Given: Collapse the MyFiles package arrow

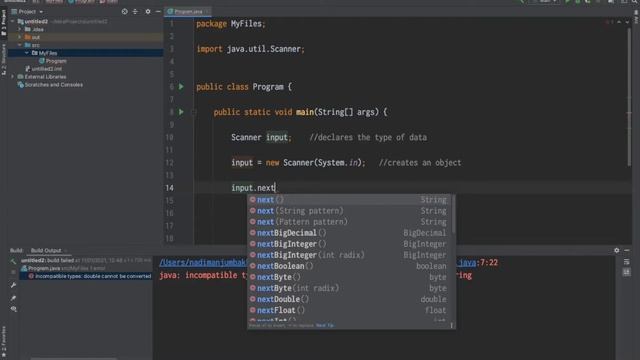Looking at the screenshot, I should 27,53.
